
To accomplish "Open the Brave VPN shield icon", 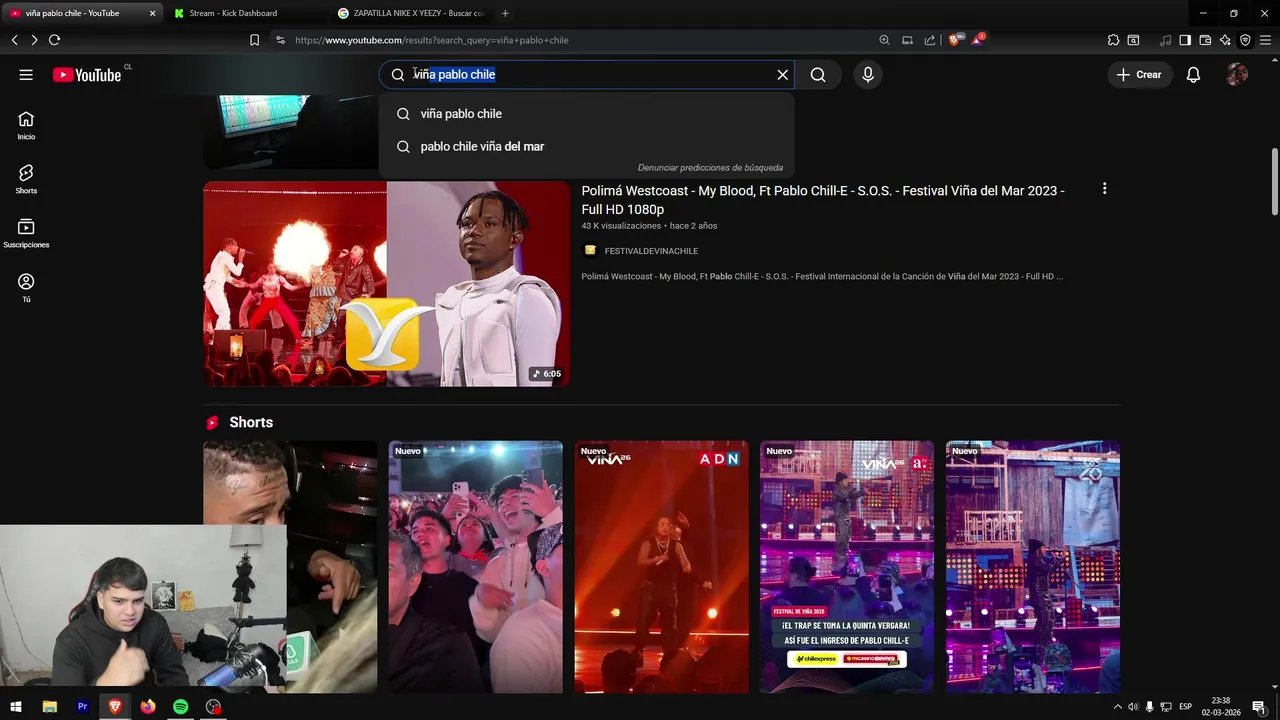I will [x=1245, y=40].
